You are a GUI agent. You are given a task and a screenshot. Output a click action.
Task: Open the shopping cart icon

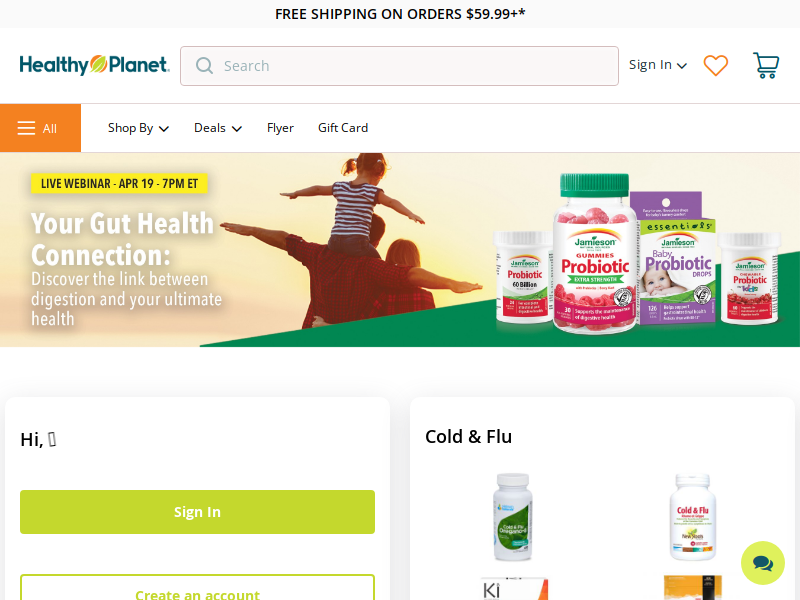(766, 65)
